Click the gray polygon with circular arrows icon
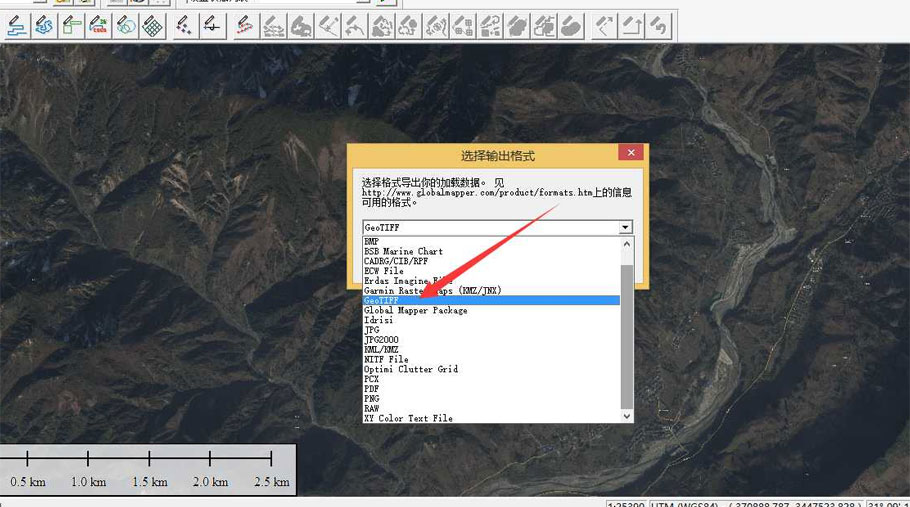This screenshot has height=507, width=910. click(409, 26)
